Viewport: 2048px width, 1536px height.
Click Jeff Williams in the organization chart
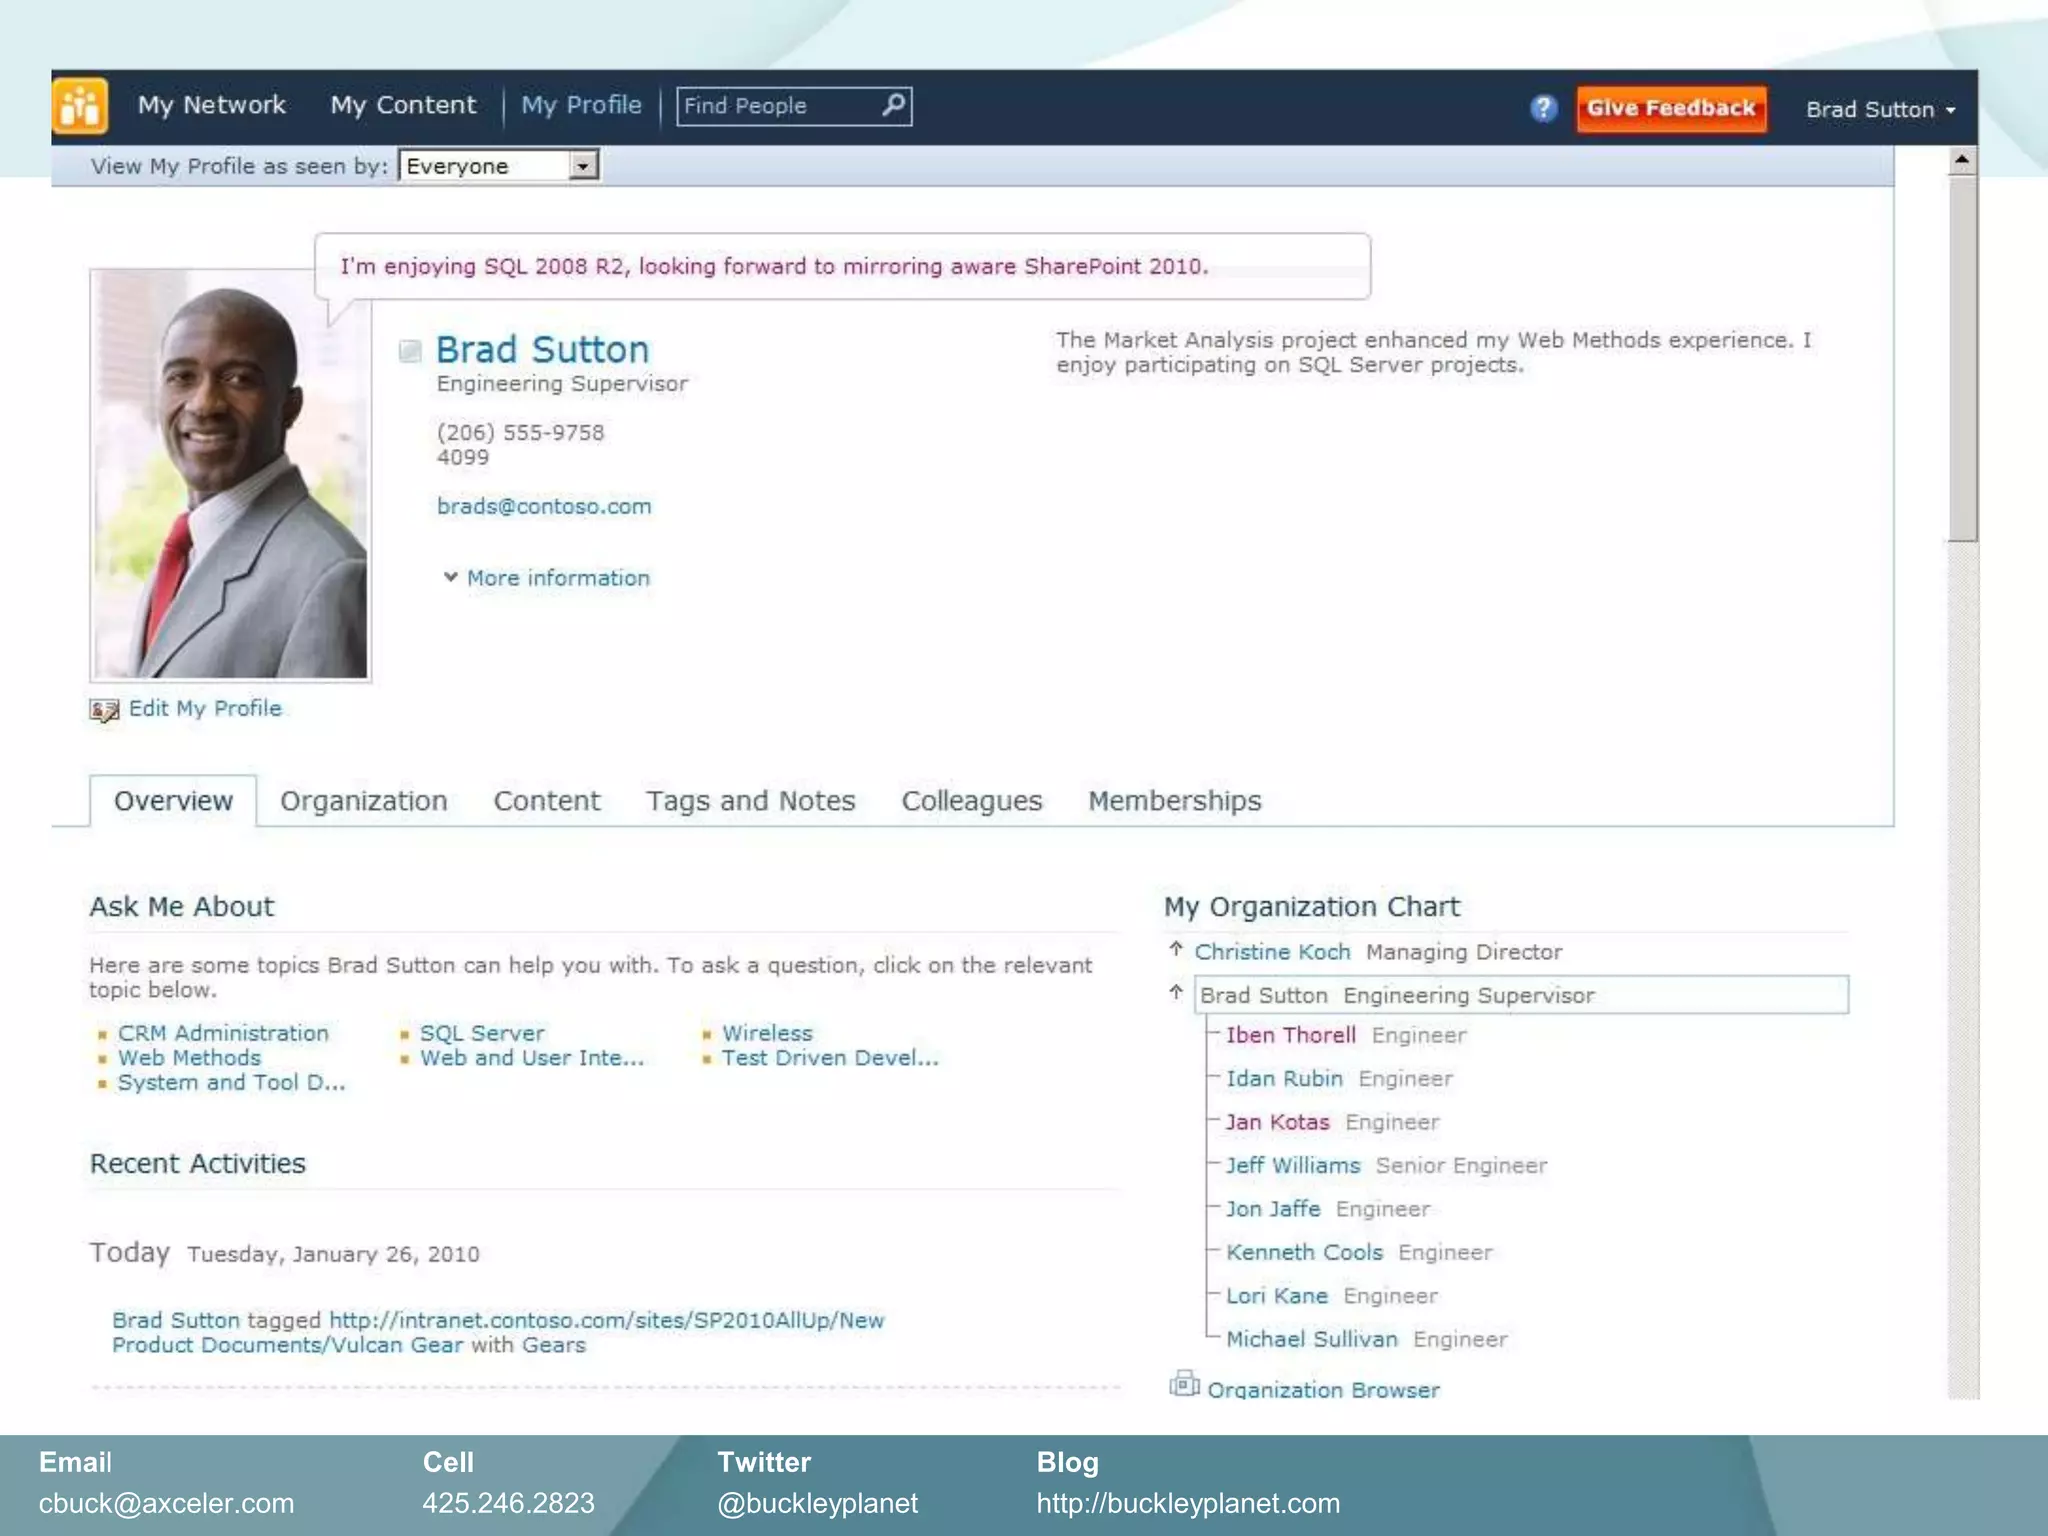(x=1293, y=1166)
